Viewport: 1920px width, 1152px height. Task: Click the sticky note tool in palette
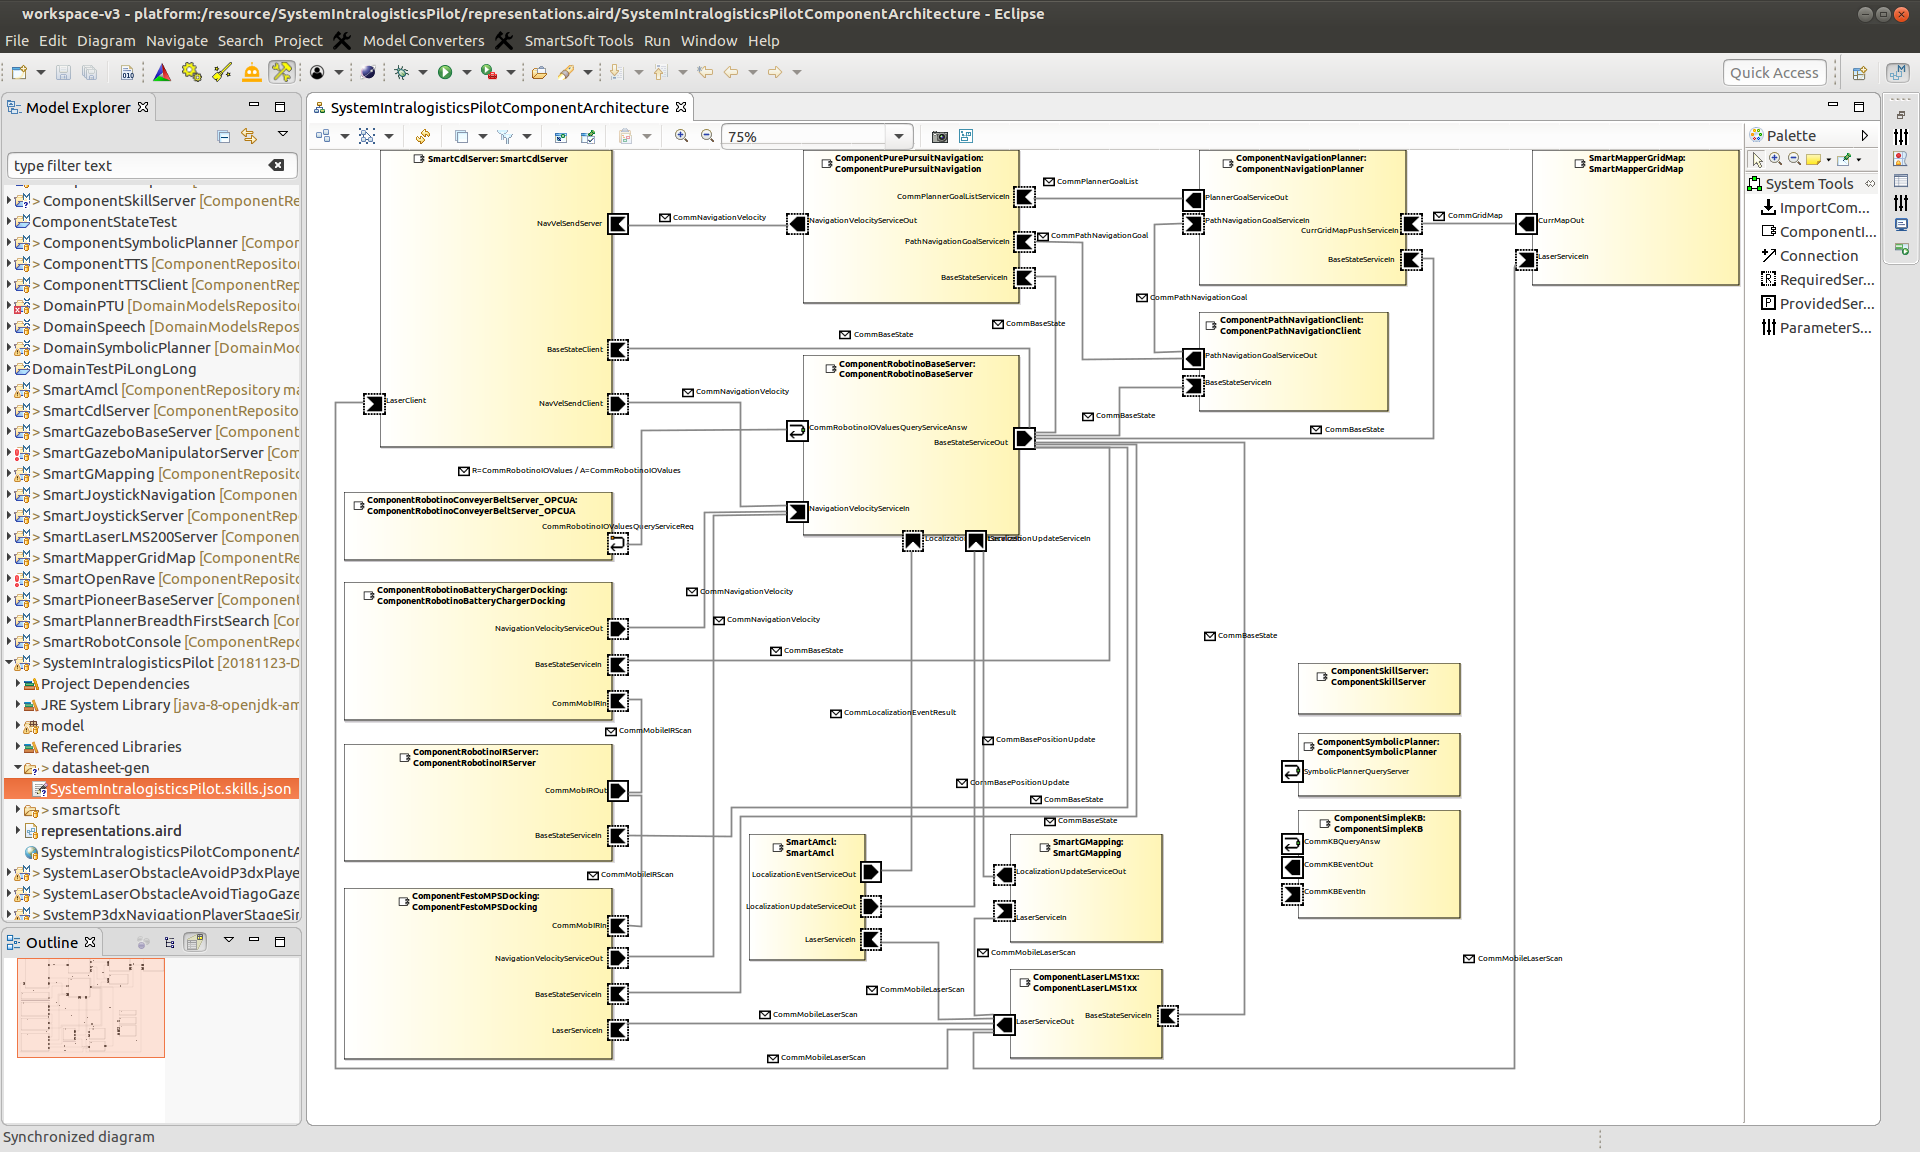(1813, 159)
